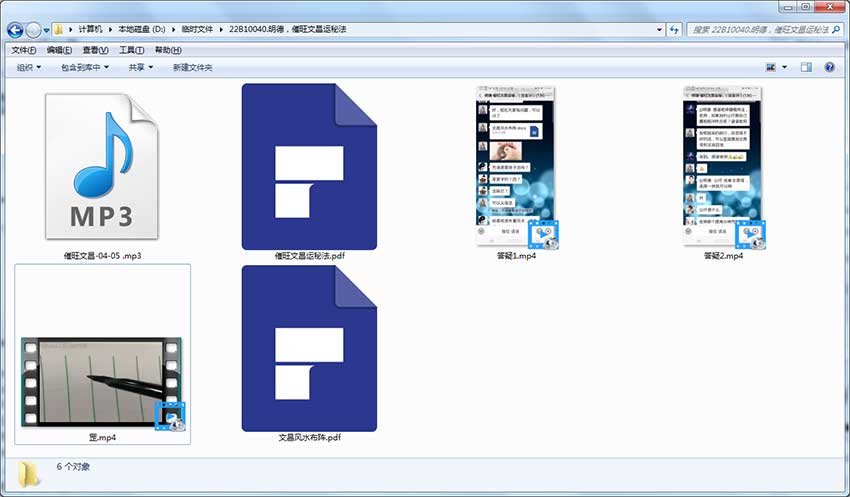
Task: Open the 编辑(E) menu
Action: click(59, 50)
